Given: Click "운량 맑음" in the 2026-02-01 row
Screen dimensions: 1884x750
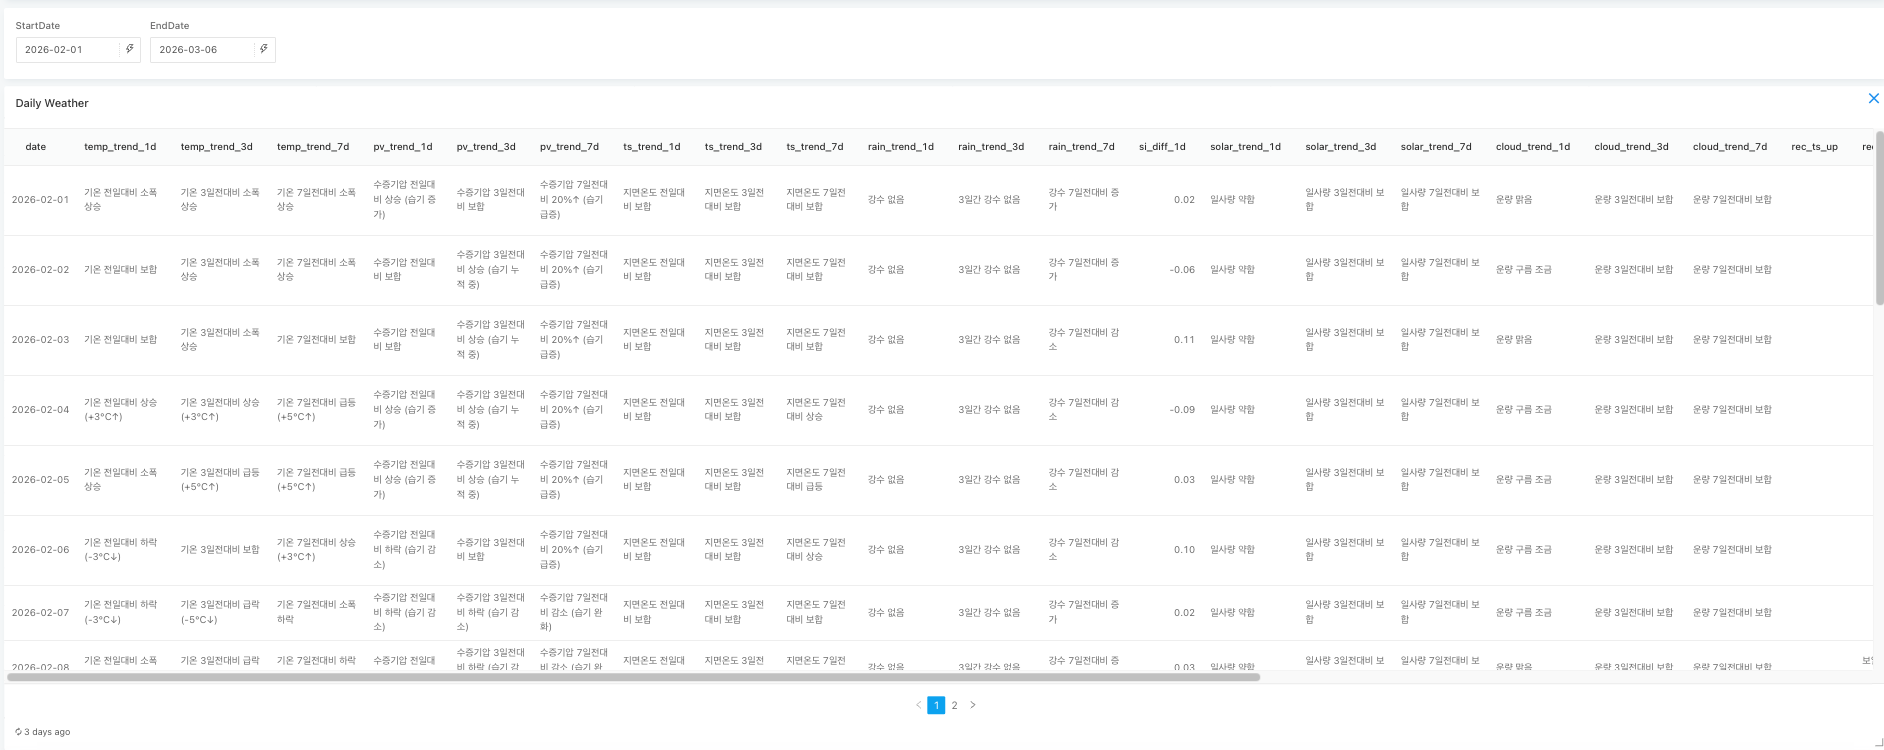Looking at the screenshot, I should tap(1514, 200).
